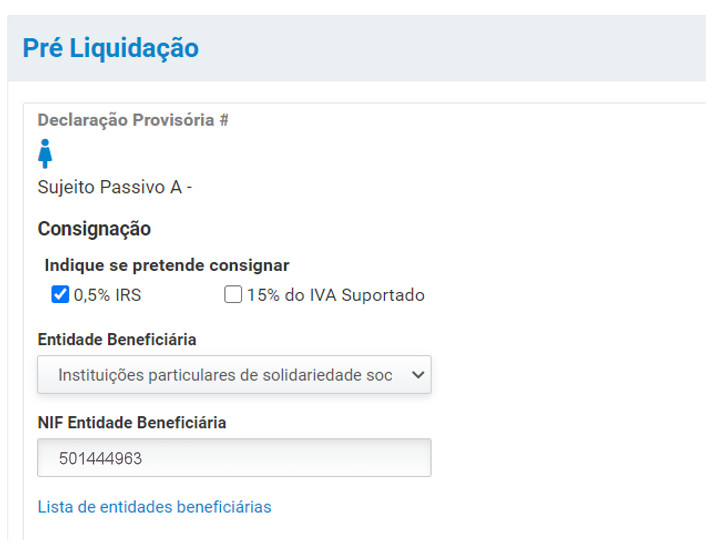Click the gray header bar beside the title
706x540 pixels.
(x=450, y=48)
